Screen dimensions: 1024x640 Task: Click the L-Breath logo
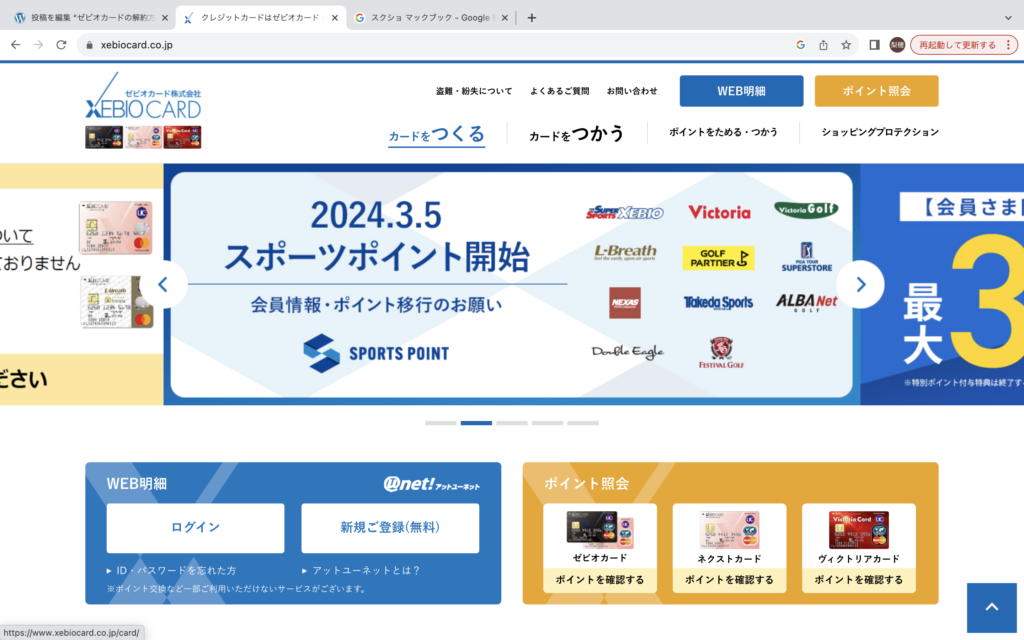pos(625,253)
